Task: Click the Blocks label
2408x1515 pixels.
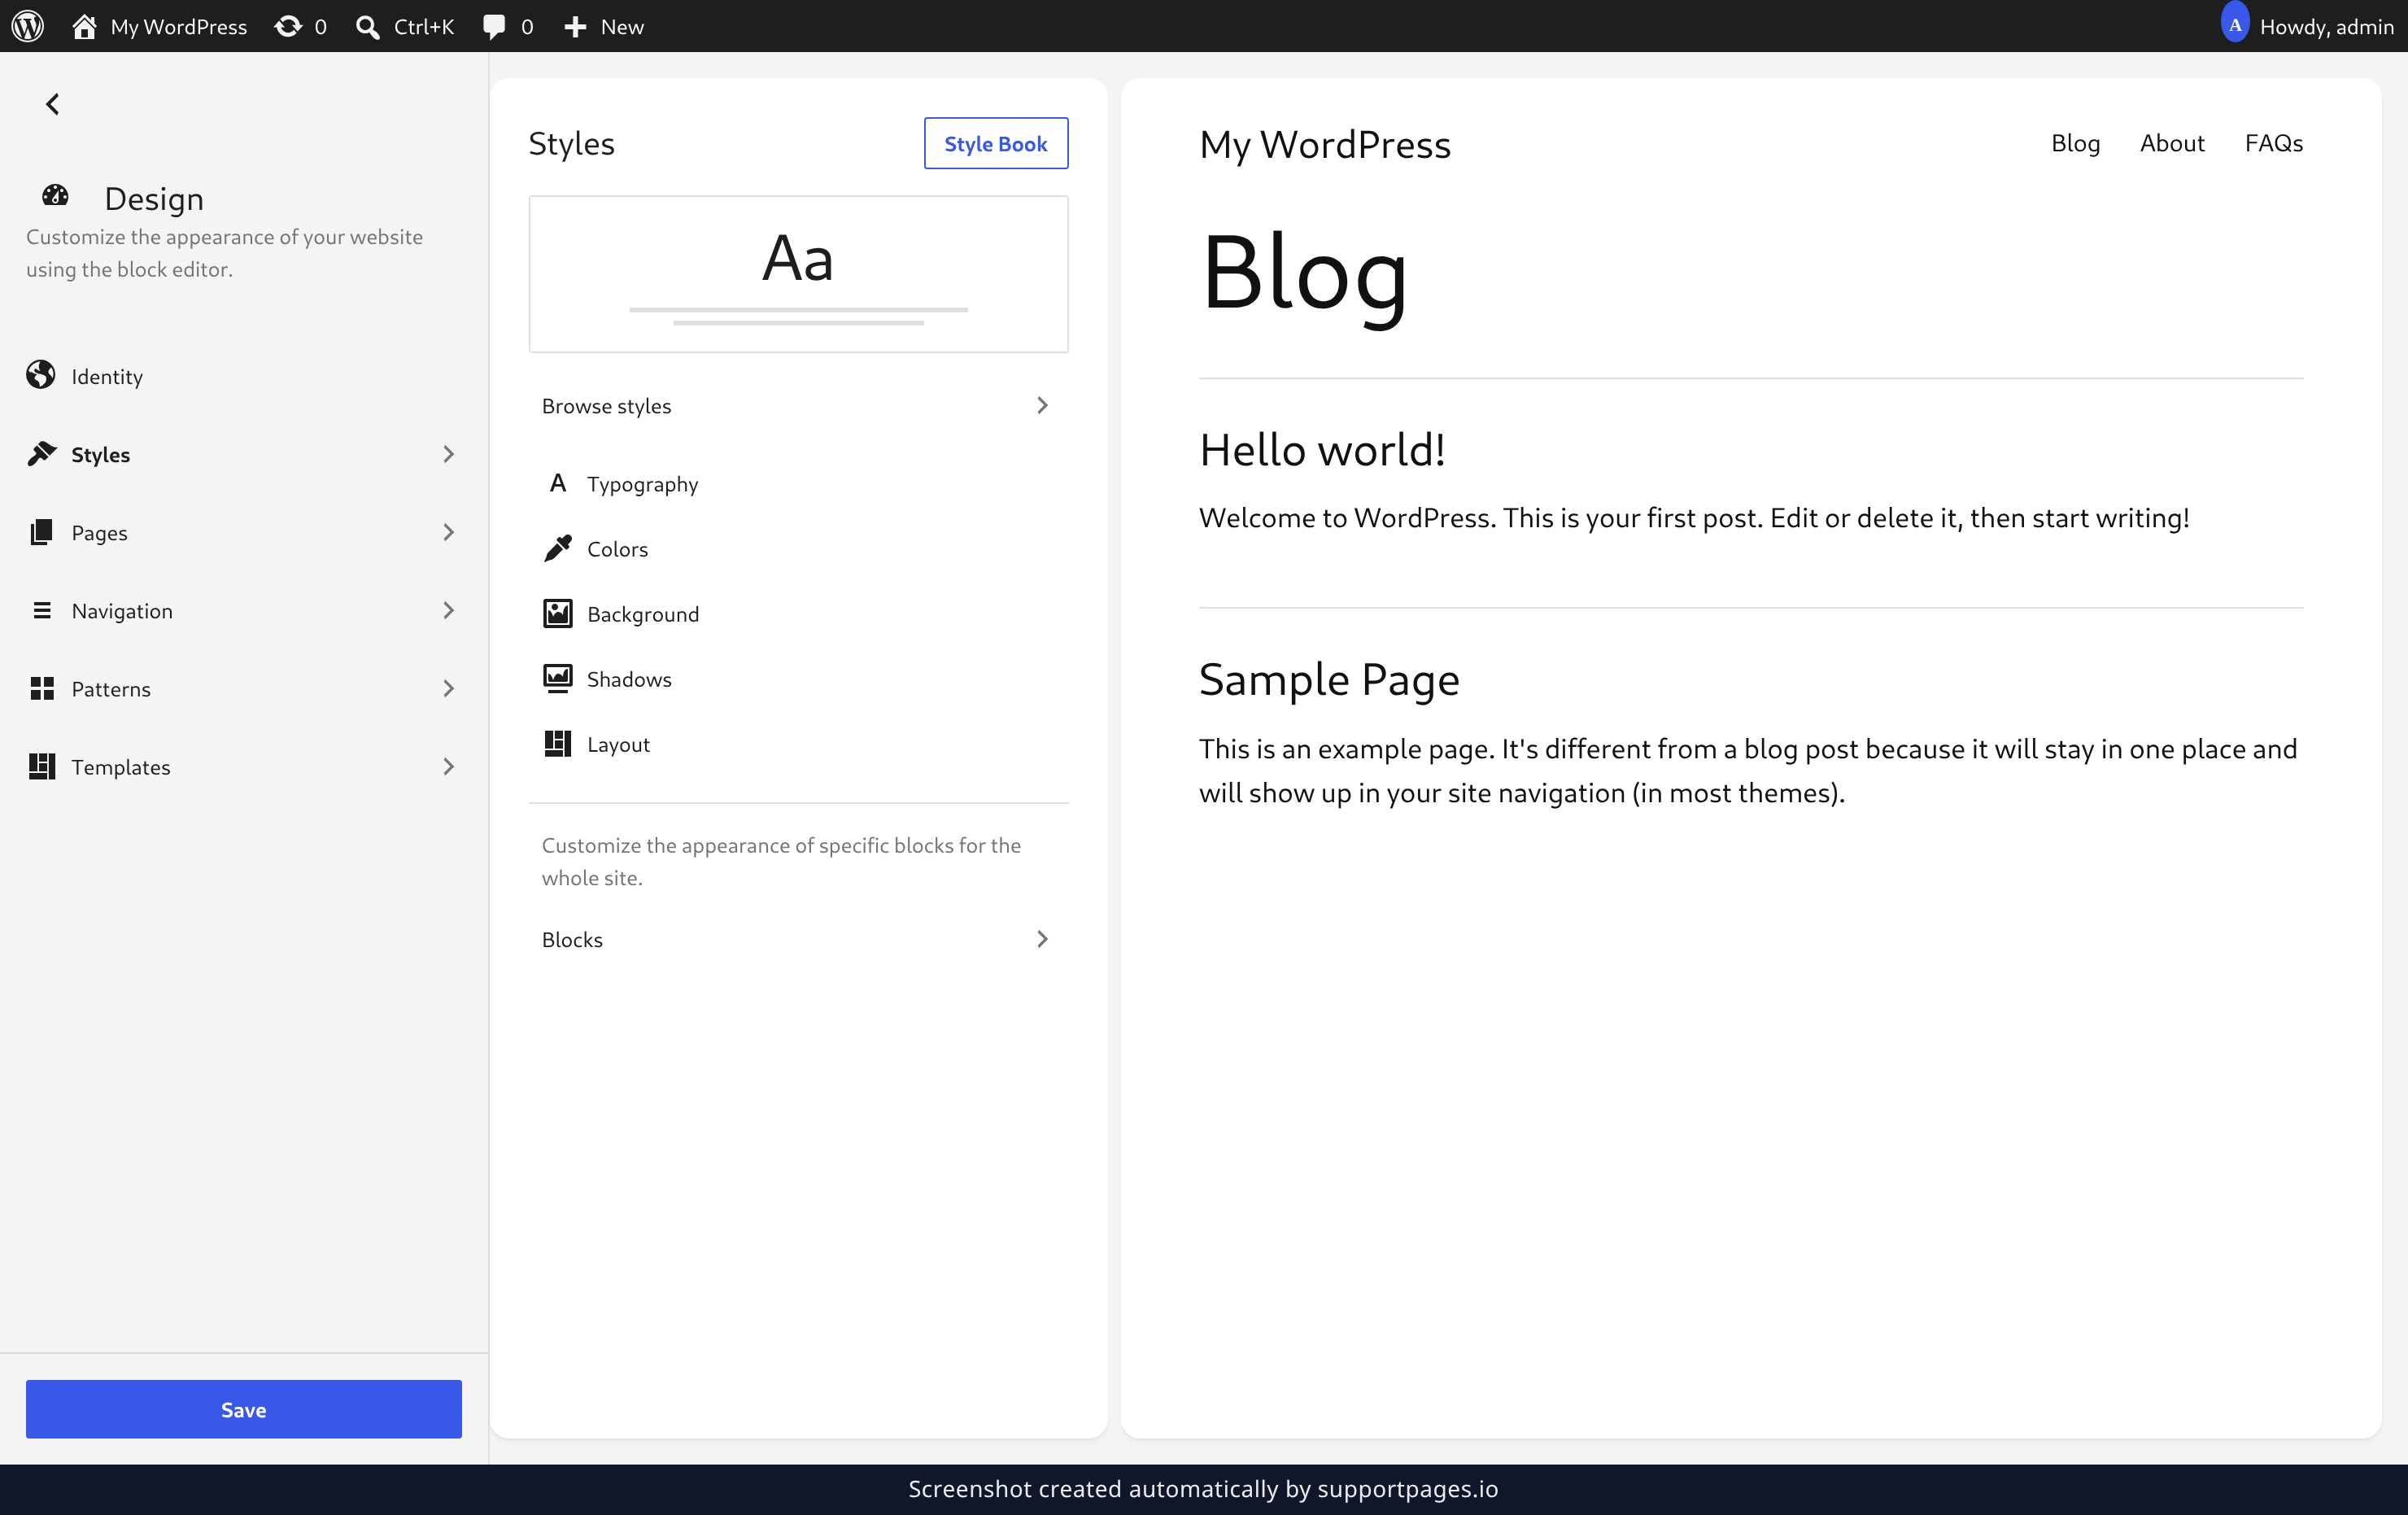Action: [572, 939]
